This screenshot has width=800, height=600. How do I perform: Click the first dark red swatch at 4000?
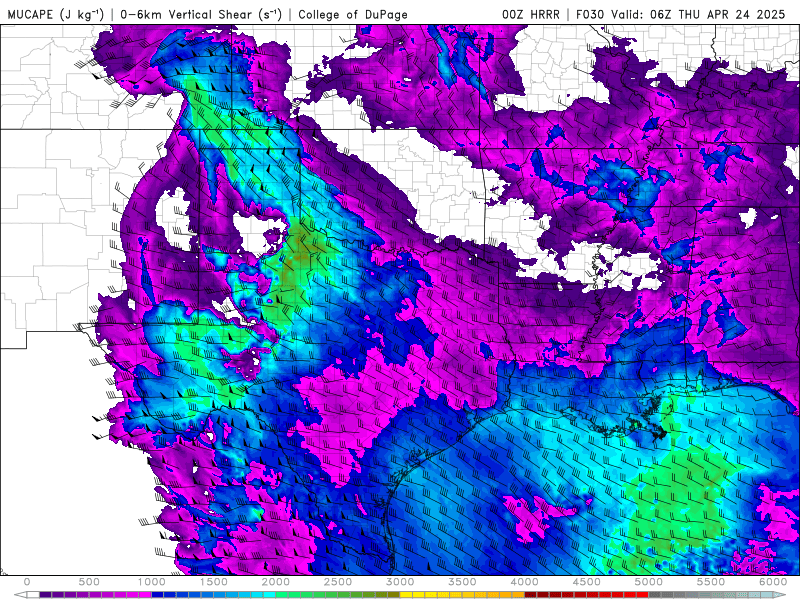(531, 595)
